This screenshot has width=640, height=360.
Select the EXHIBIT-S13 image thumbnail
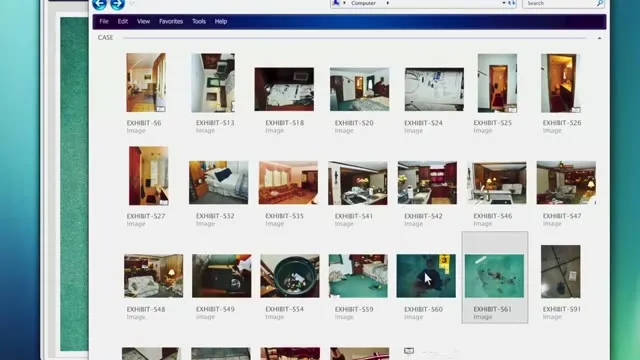(213, 82)
